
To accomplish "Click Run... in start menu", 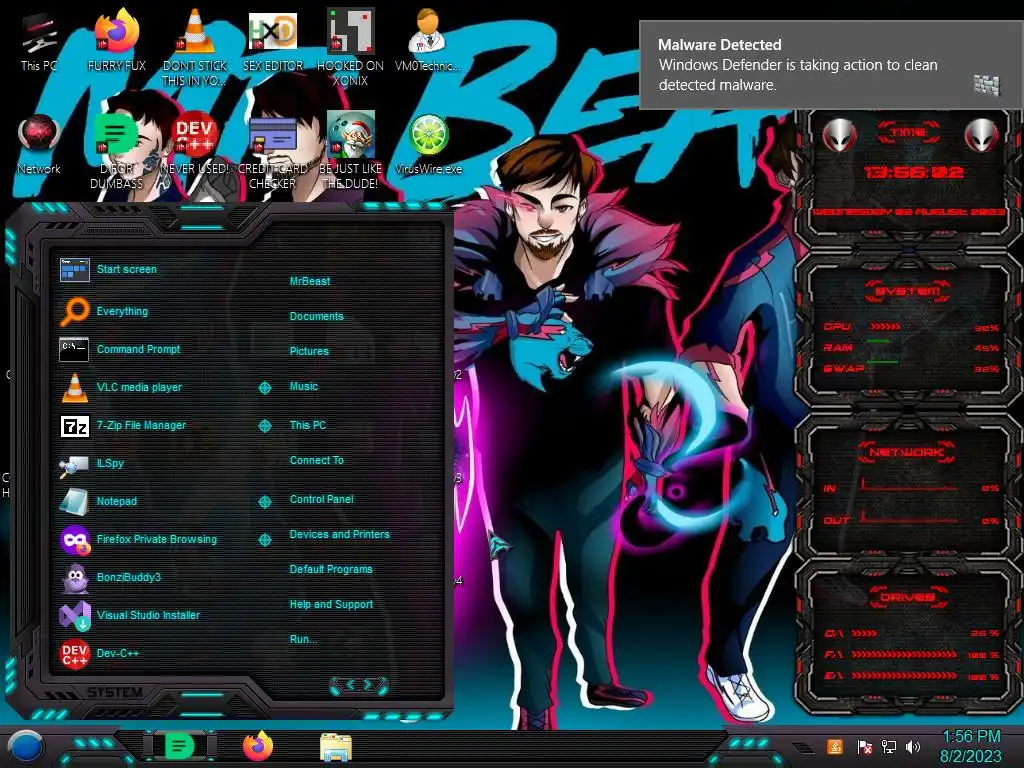I will [303, 639].
